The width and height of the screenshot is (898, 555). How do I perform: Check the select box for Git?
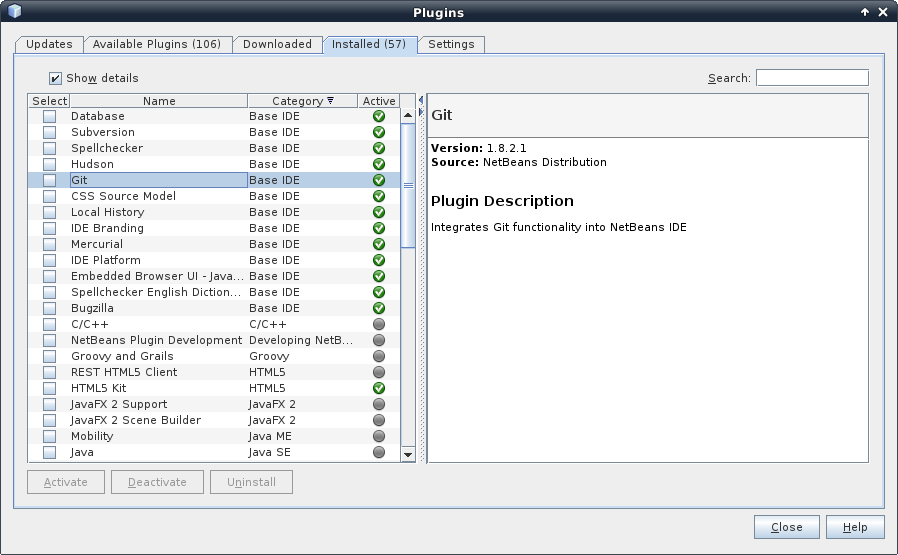tap(50, 180)
